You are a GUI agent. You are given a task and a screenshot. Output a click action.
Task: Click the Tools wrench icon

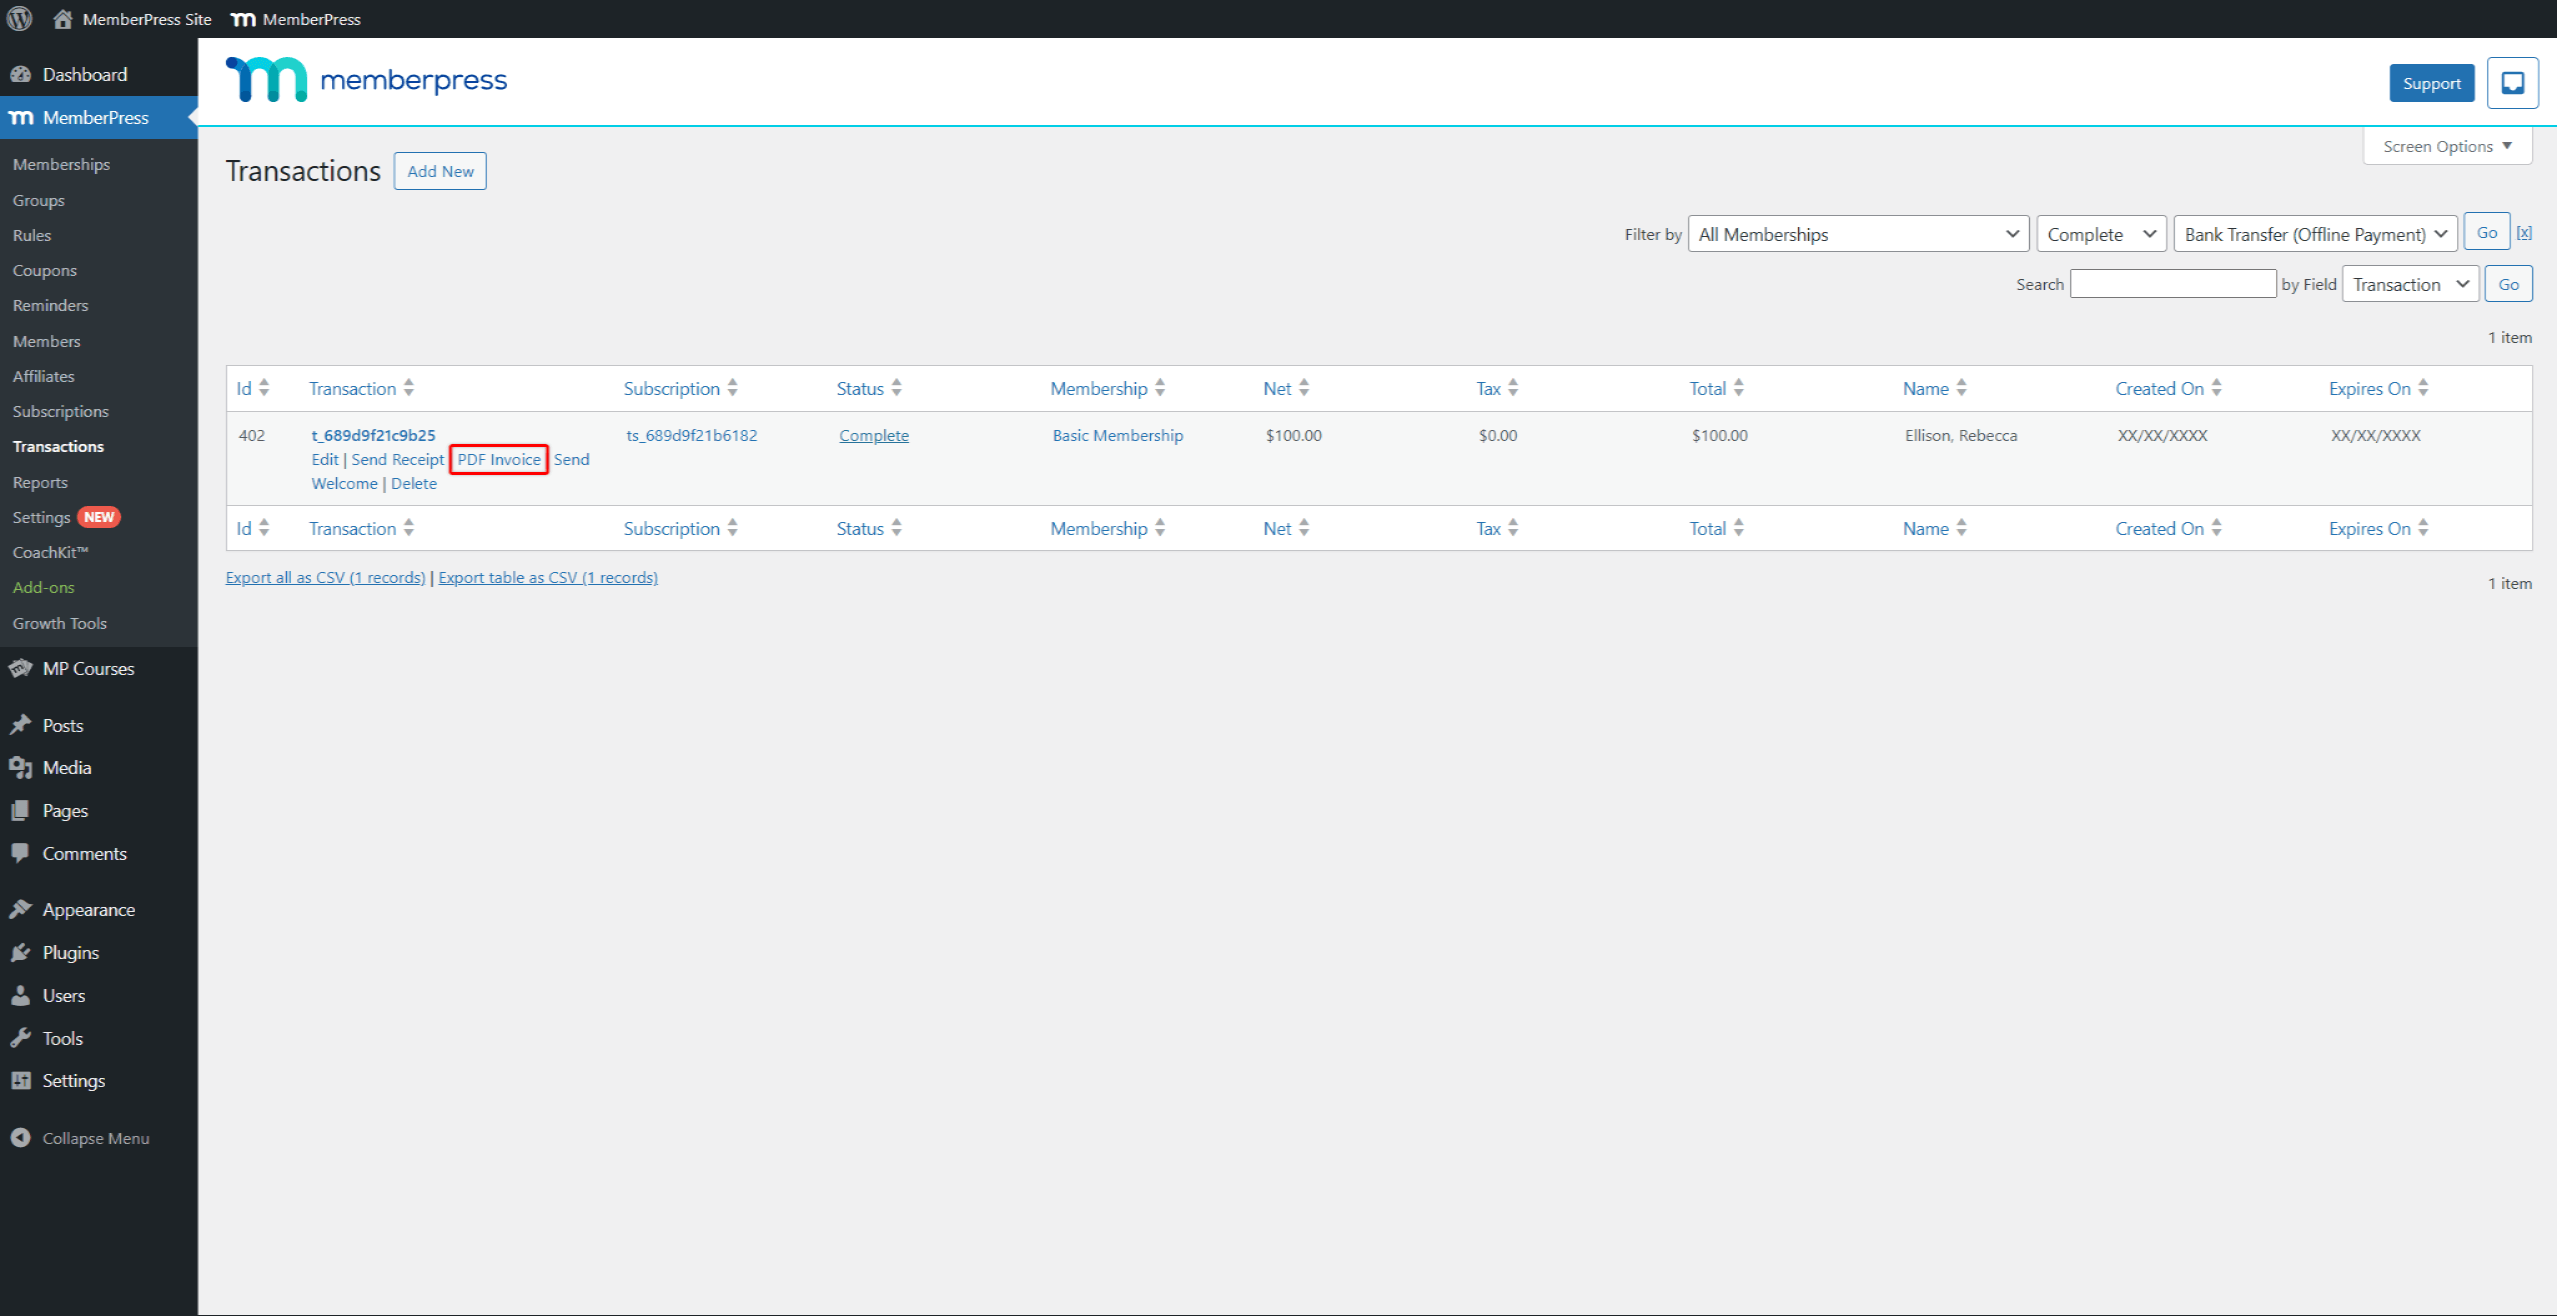[20, 1038]
